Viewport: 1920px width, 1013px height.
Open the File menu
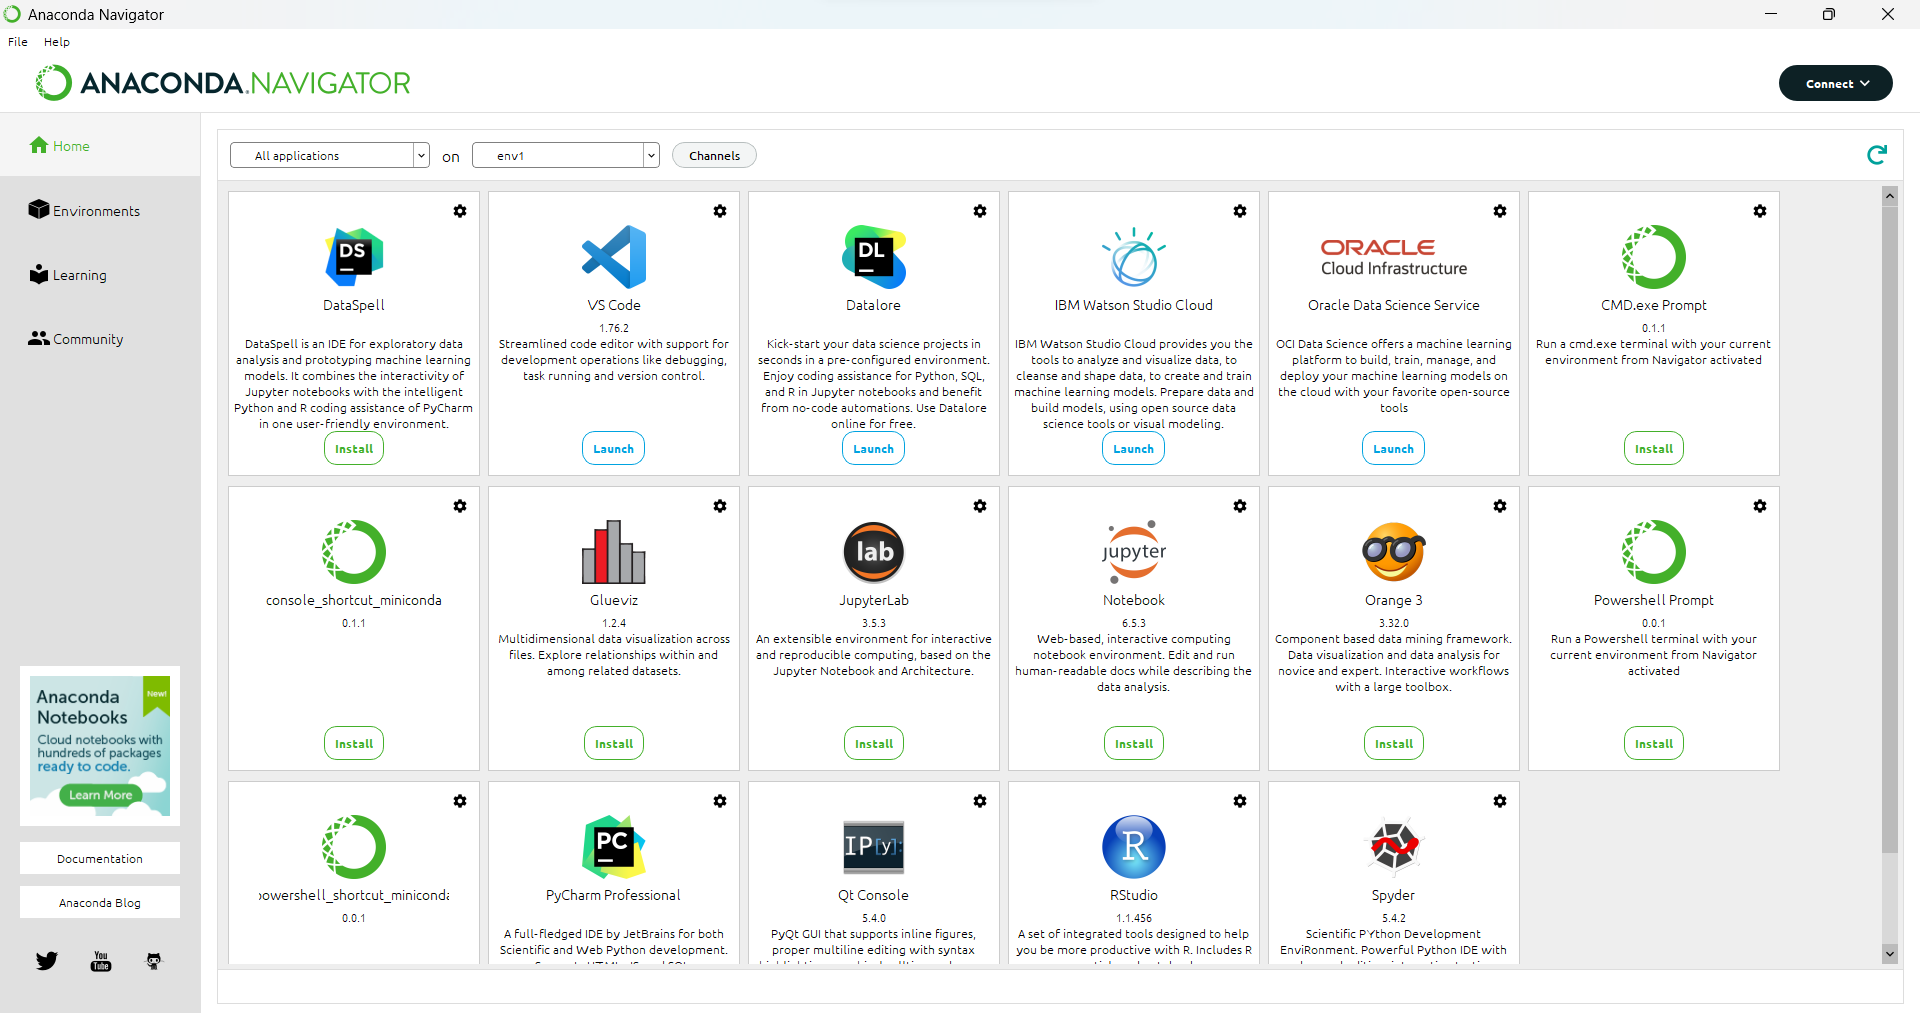click(x=18, y=42)
